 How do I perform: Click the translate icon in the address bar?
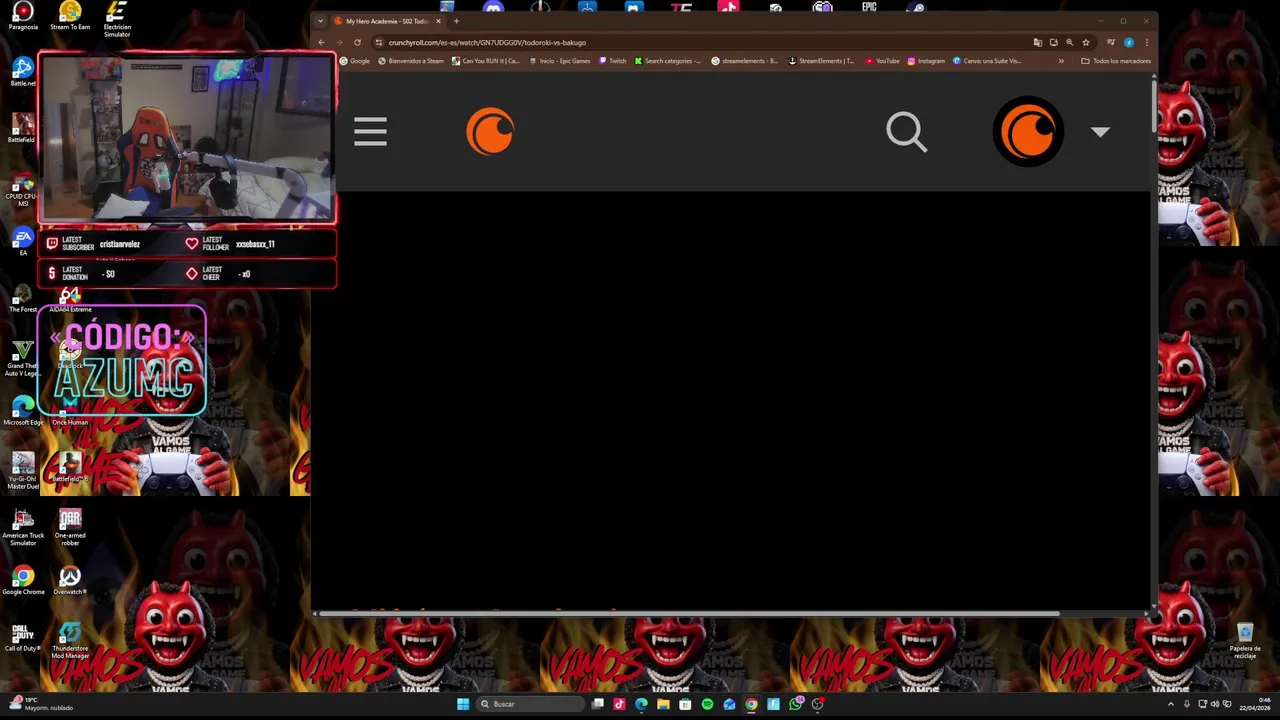[1038, 42]
